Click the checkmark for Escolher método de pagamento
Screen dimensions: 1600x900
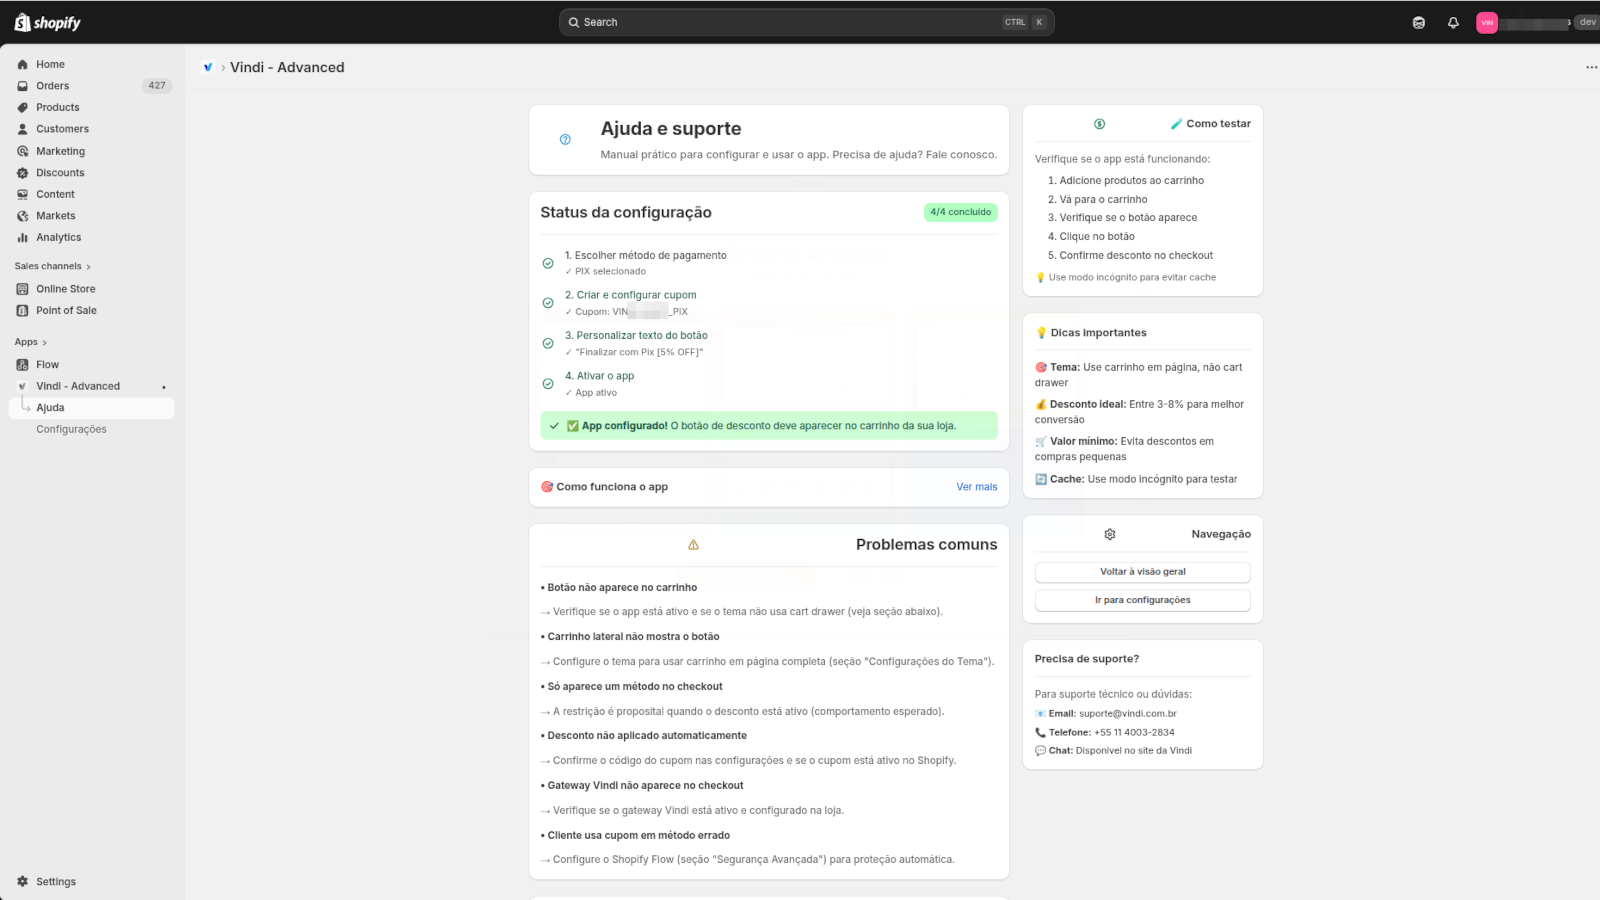coord(548,263)
